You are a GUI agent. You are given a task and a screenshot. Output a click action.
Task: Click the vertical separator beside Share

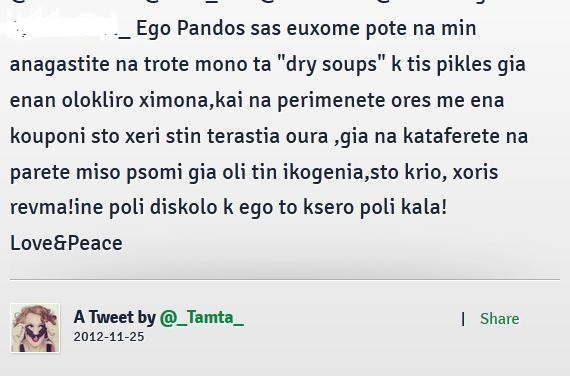pos(463,319)
